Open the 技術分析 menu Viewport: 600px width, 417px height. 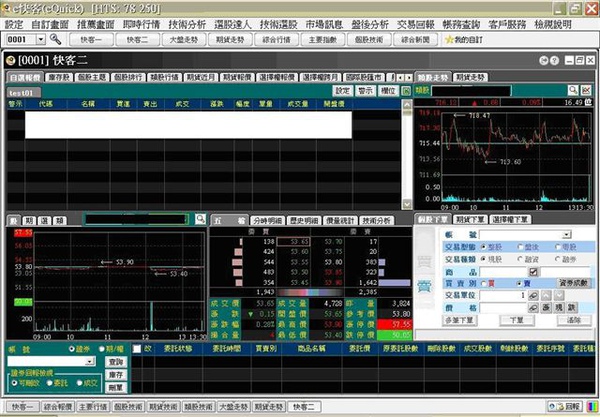click(x=187, y=24)
